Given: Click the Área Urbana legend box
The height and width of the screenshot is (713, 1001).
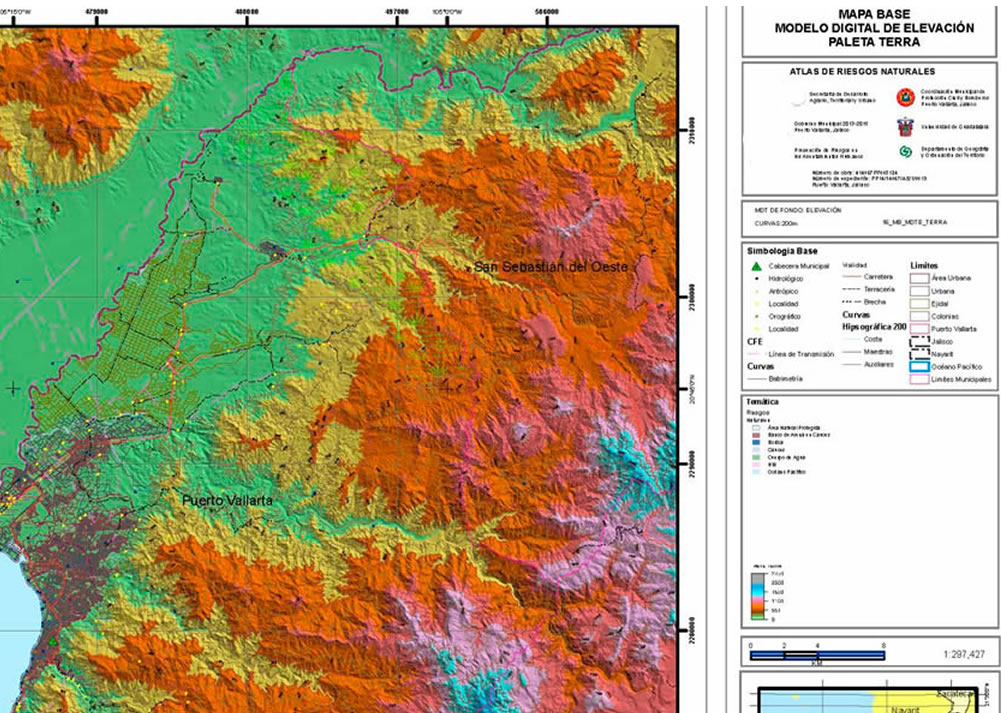Looking at the screenshot, I should point(919,277).
